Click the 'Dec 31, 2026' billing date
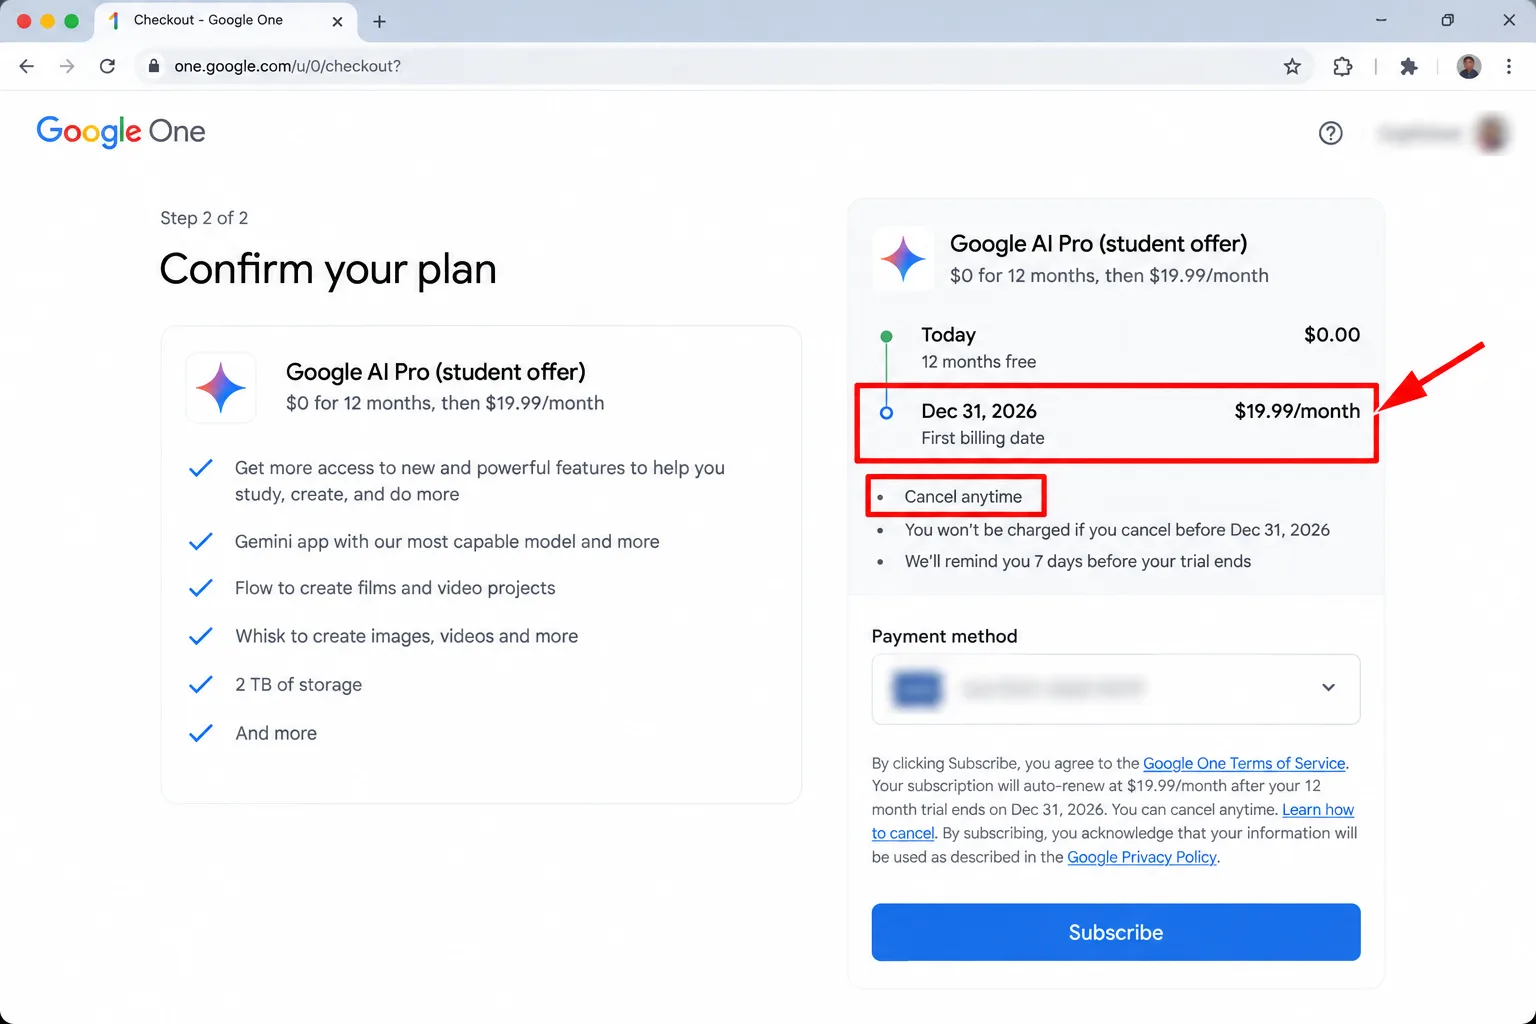The height and width of the screenshot is (1024, 1536). tap(979, 411)
